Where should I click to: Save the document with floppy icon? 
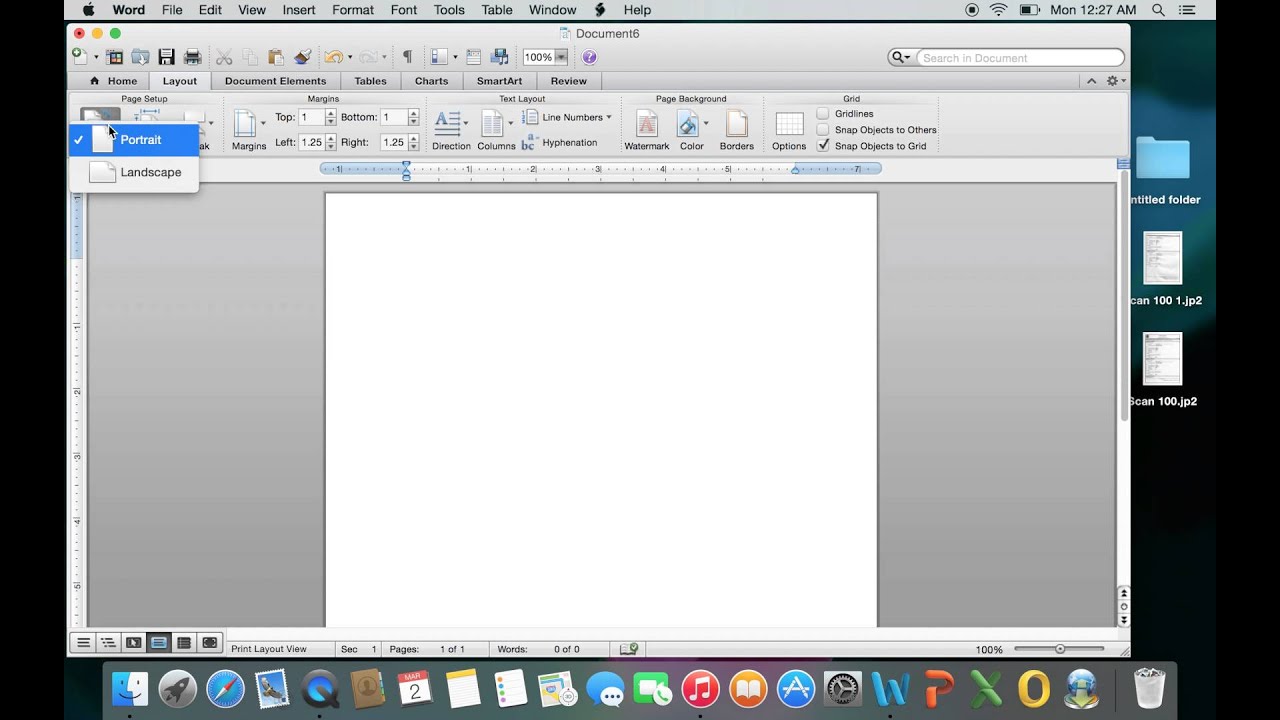[x=167, y=57]
